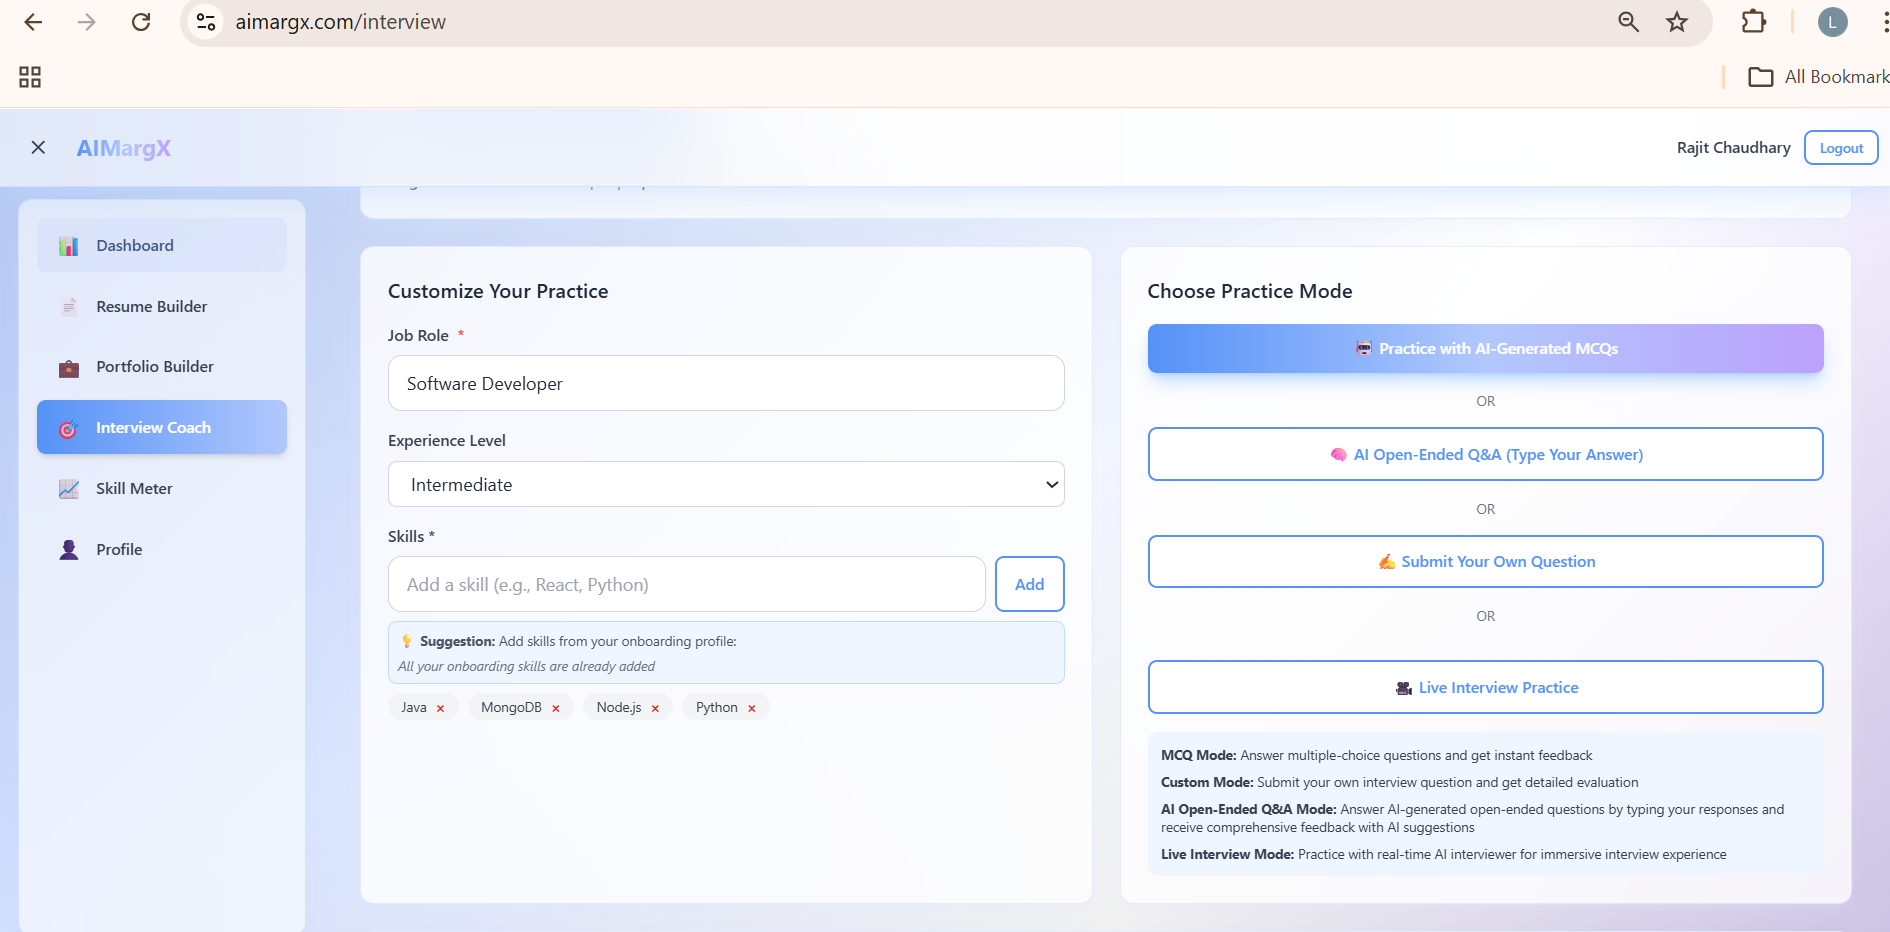The image size is (1890, 932).
Task: Click the AIMargX logo
Action: [x=123, y=147]
